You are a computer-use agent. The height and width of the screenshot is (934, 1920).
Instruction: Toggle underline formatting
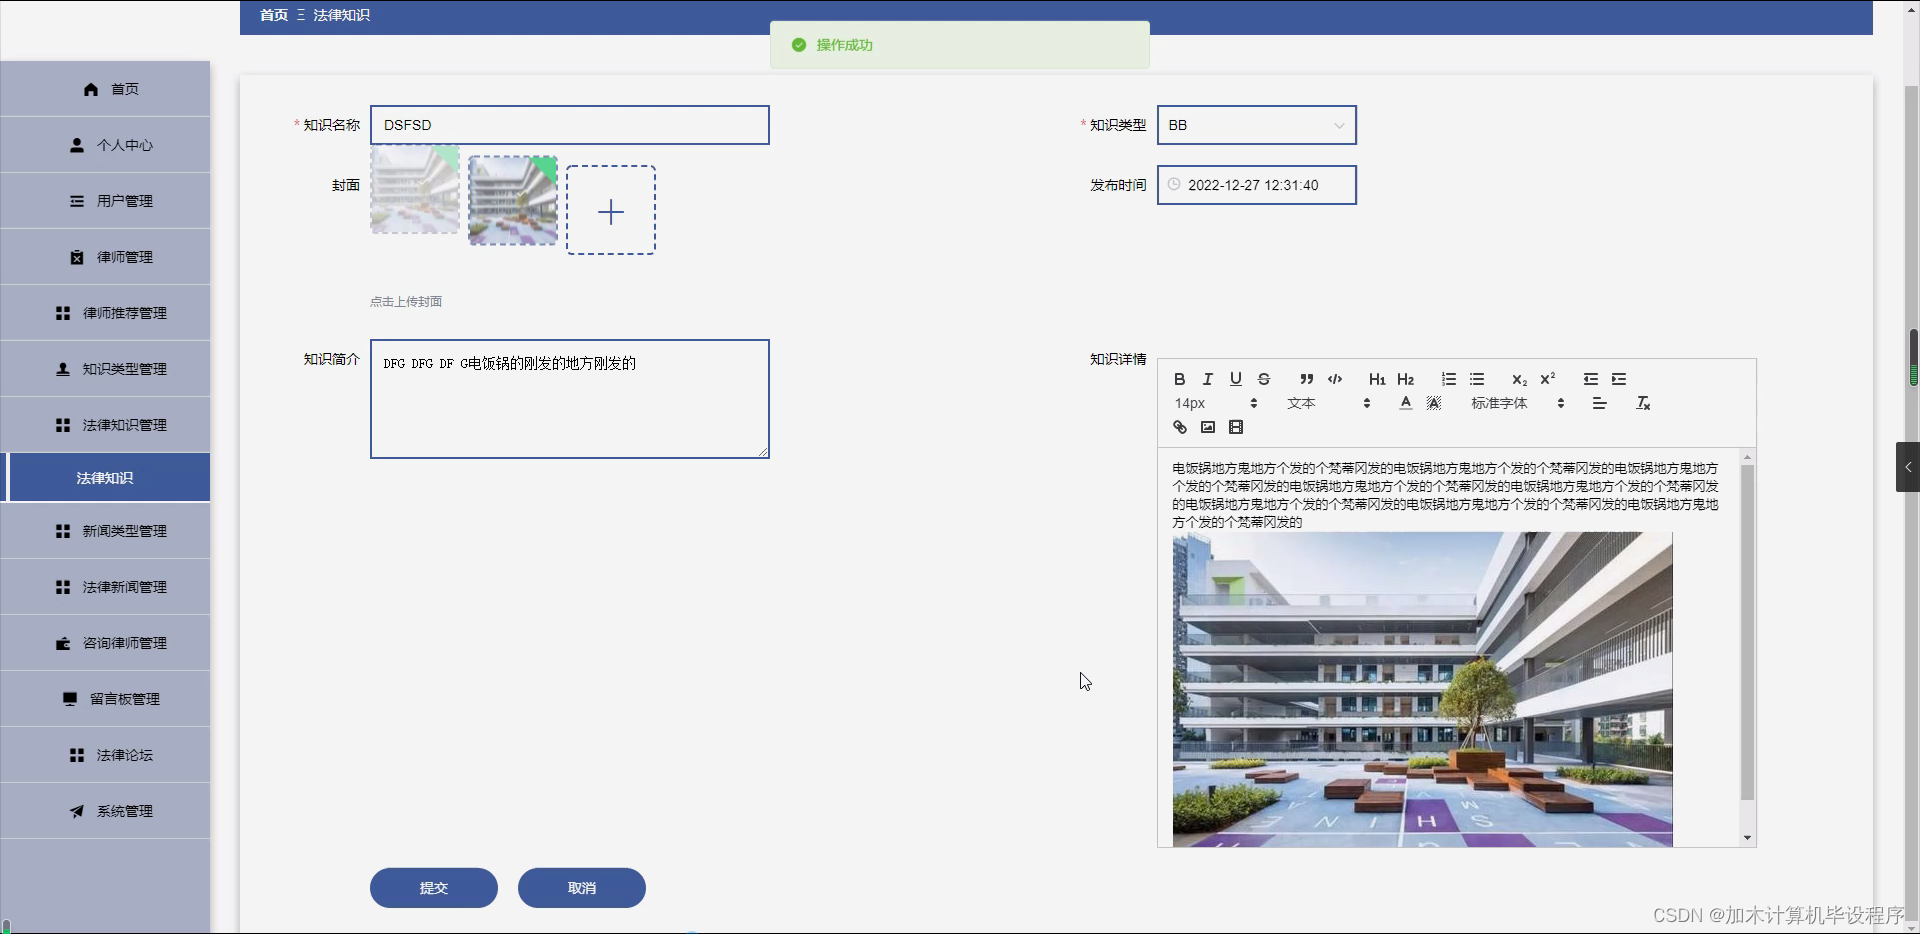(1235, 379)
